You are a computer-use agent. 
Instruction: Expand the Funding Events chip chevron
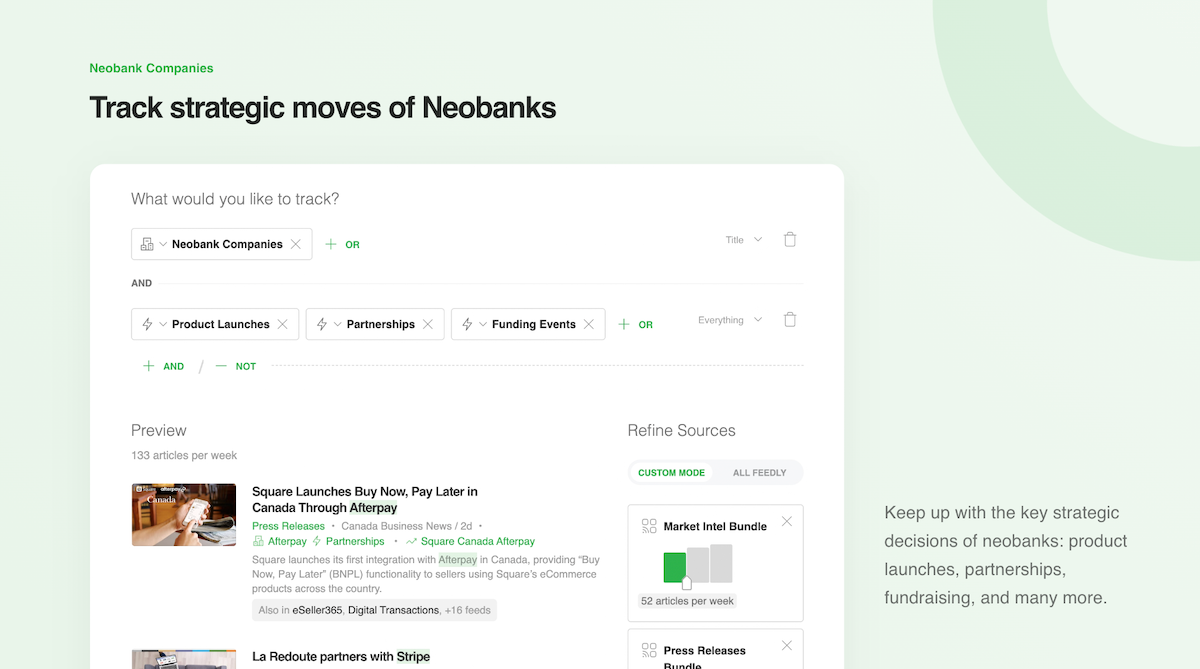483,324
